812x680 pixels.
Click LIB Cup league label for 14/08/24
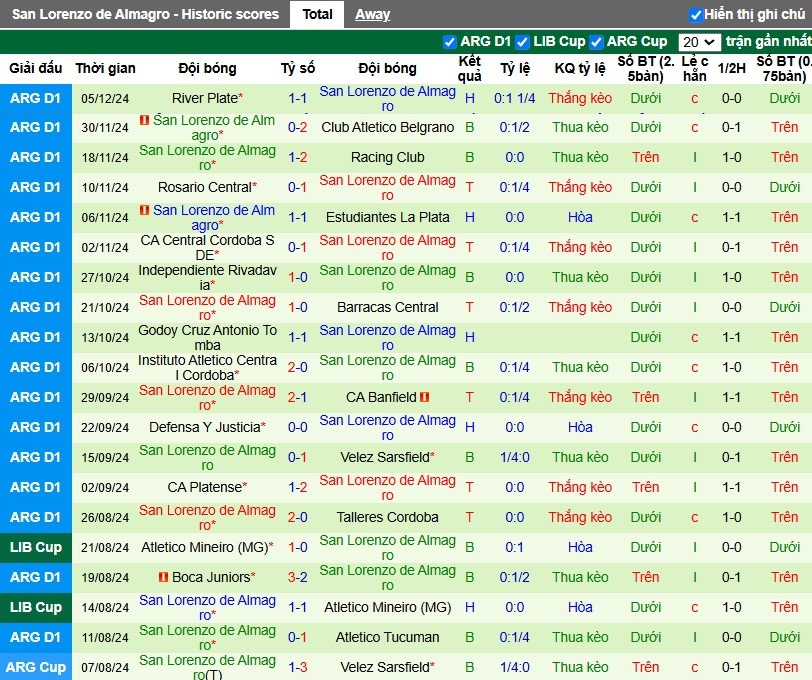35,607
